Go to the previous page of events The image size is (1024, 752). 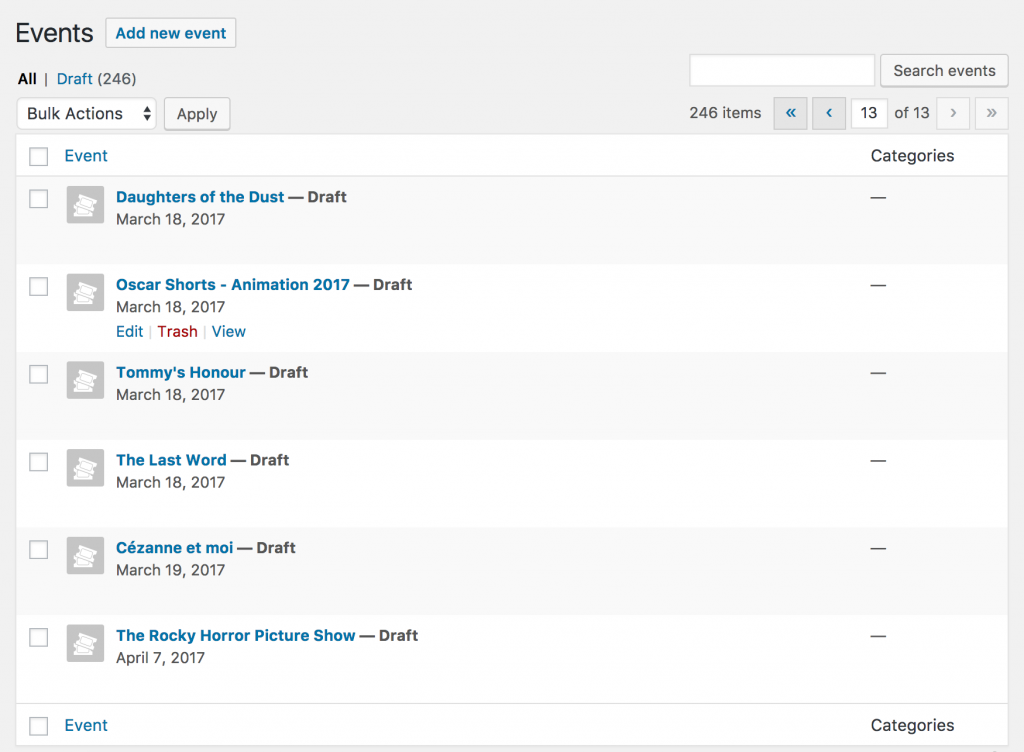[x=829, y=113]
